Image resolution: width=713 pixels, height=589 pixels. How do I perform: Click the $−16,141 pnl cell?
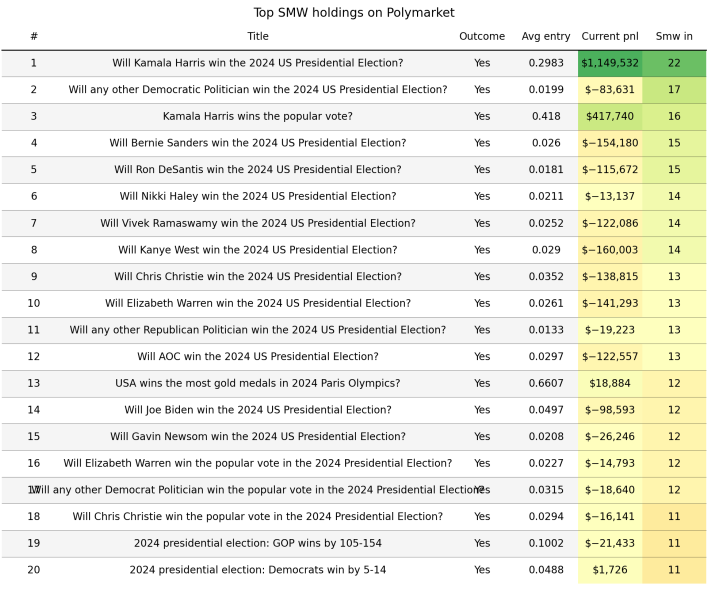tap(610, 517)
